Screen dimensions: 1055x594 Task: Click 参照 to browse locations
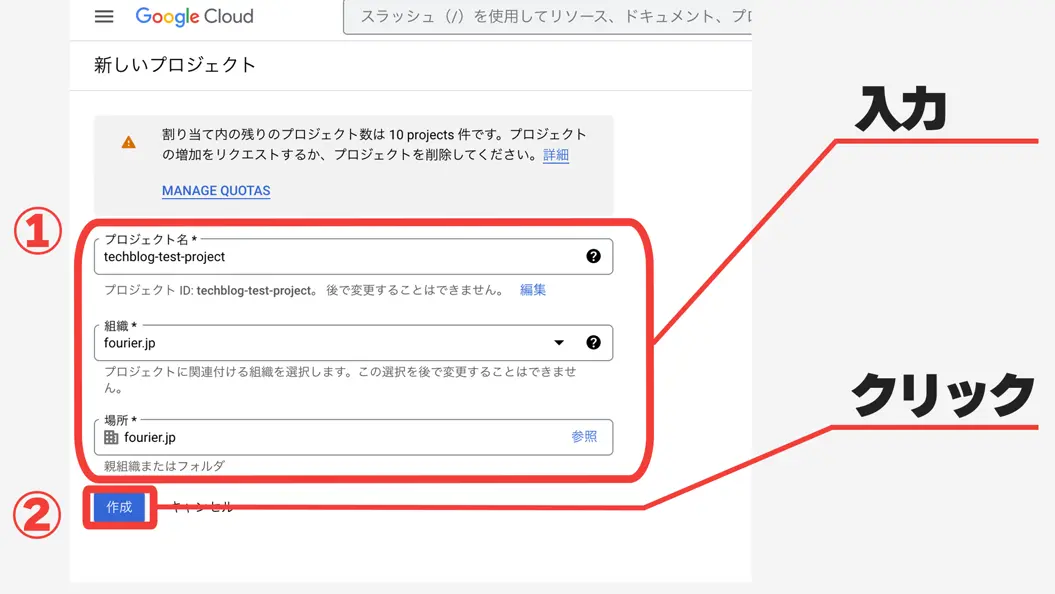coord(584,437)
